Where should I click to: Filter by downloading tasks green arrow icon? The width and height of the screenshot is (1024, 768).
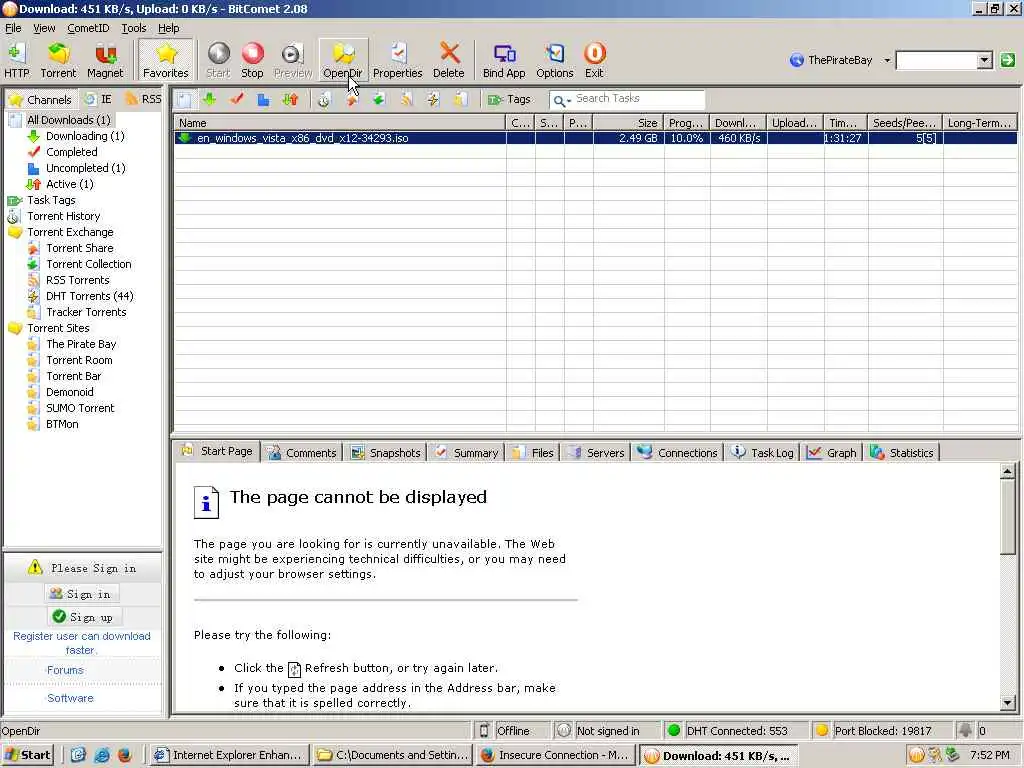[210, 99]
